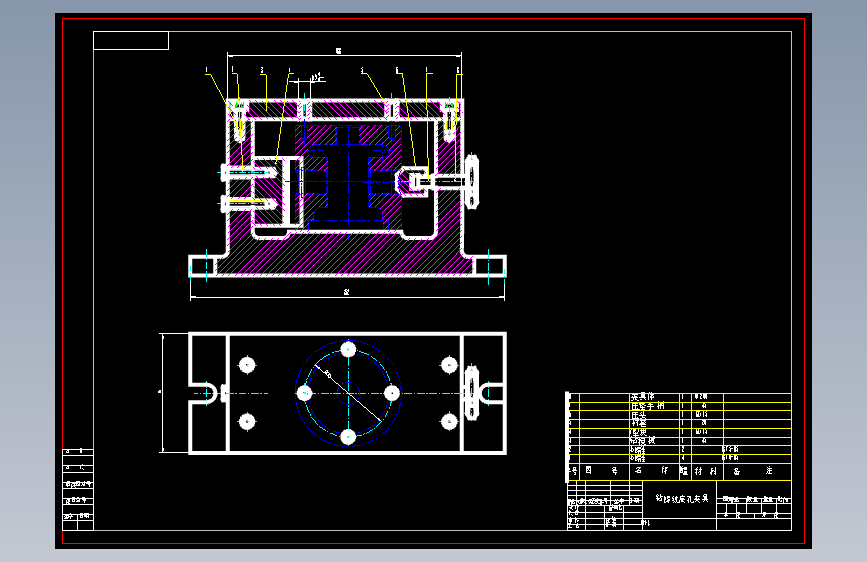
Task: Select the upper-left mounting hole in plan view
Action: pos(247,365)
